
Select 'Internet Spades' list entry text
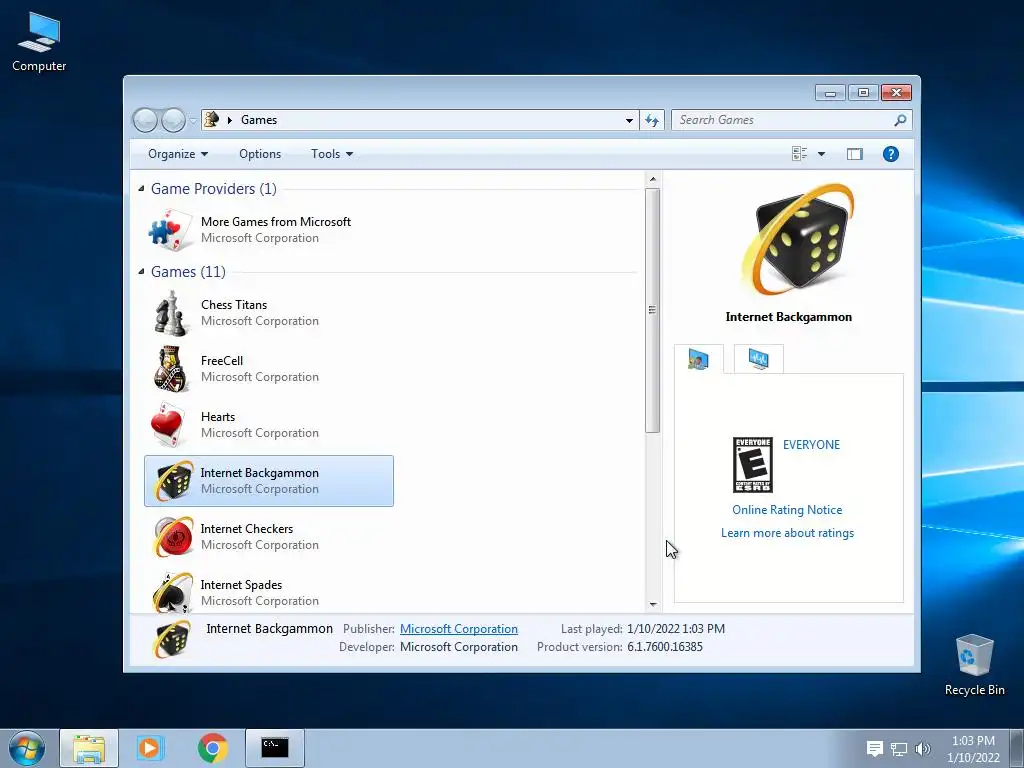[241, 585]
